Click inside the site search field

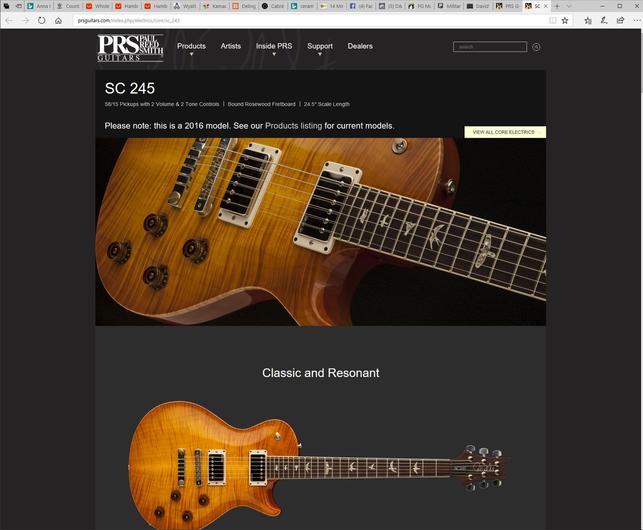pyautogui.click(x=490, y=47)
